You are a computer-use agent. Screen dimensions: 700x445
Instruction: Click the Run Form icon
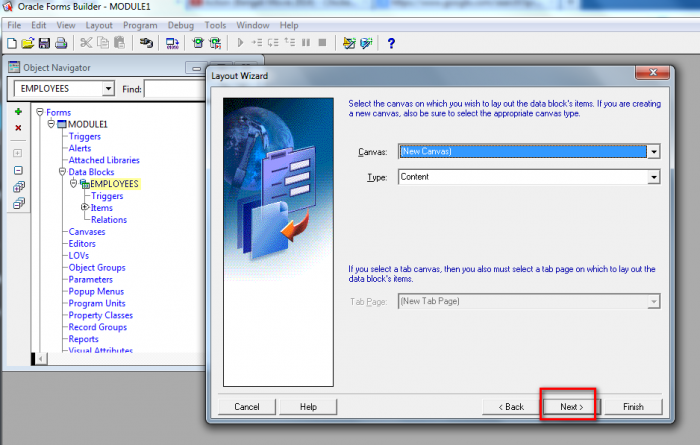(x=198, y=43)
